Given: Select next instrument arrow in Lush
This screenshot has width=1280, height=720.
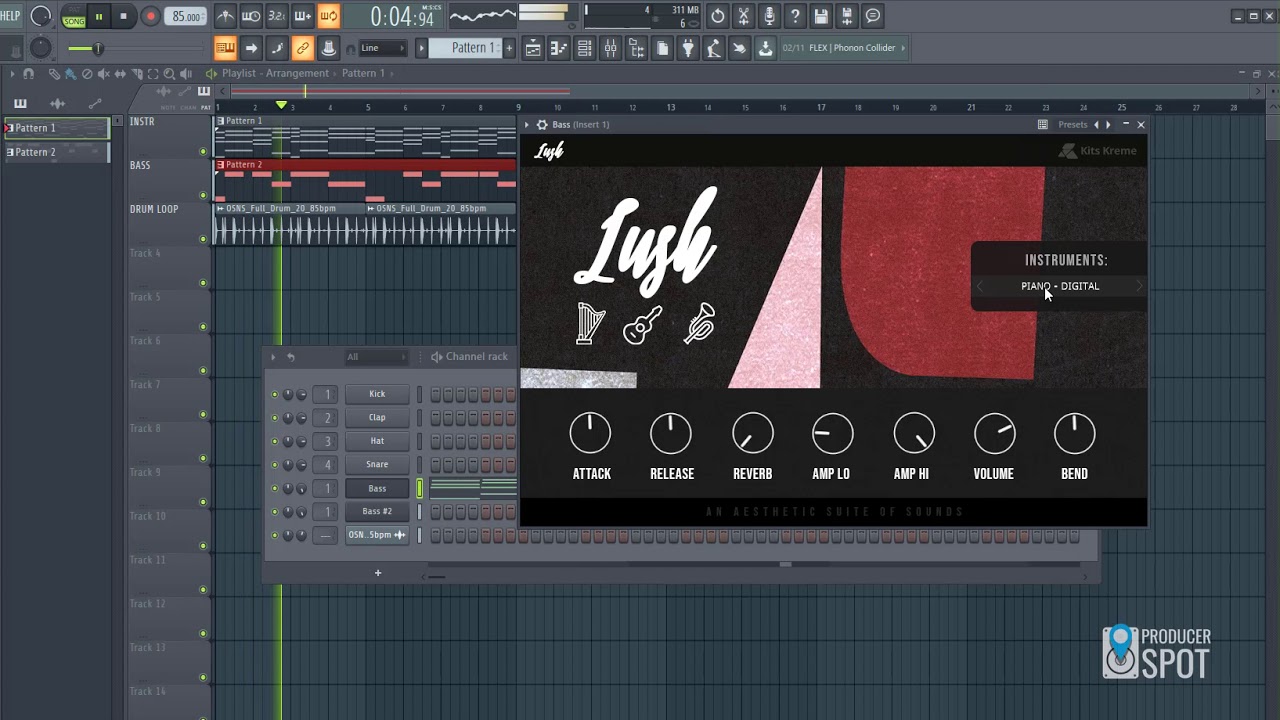Looking at the screenshot, I should [1138, 286].
